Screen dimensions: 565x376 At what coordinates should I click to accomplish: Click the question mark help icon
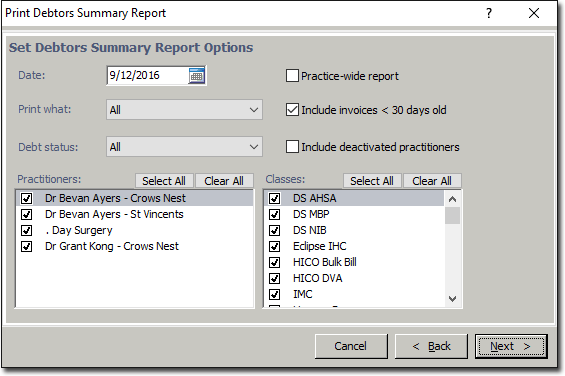click(489, 14)
